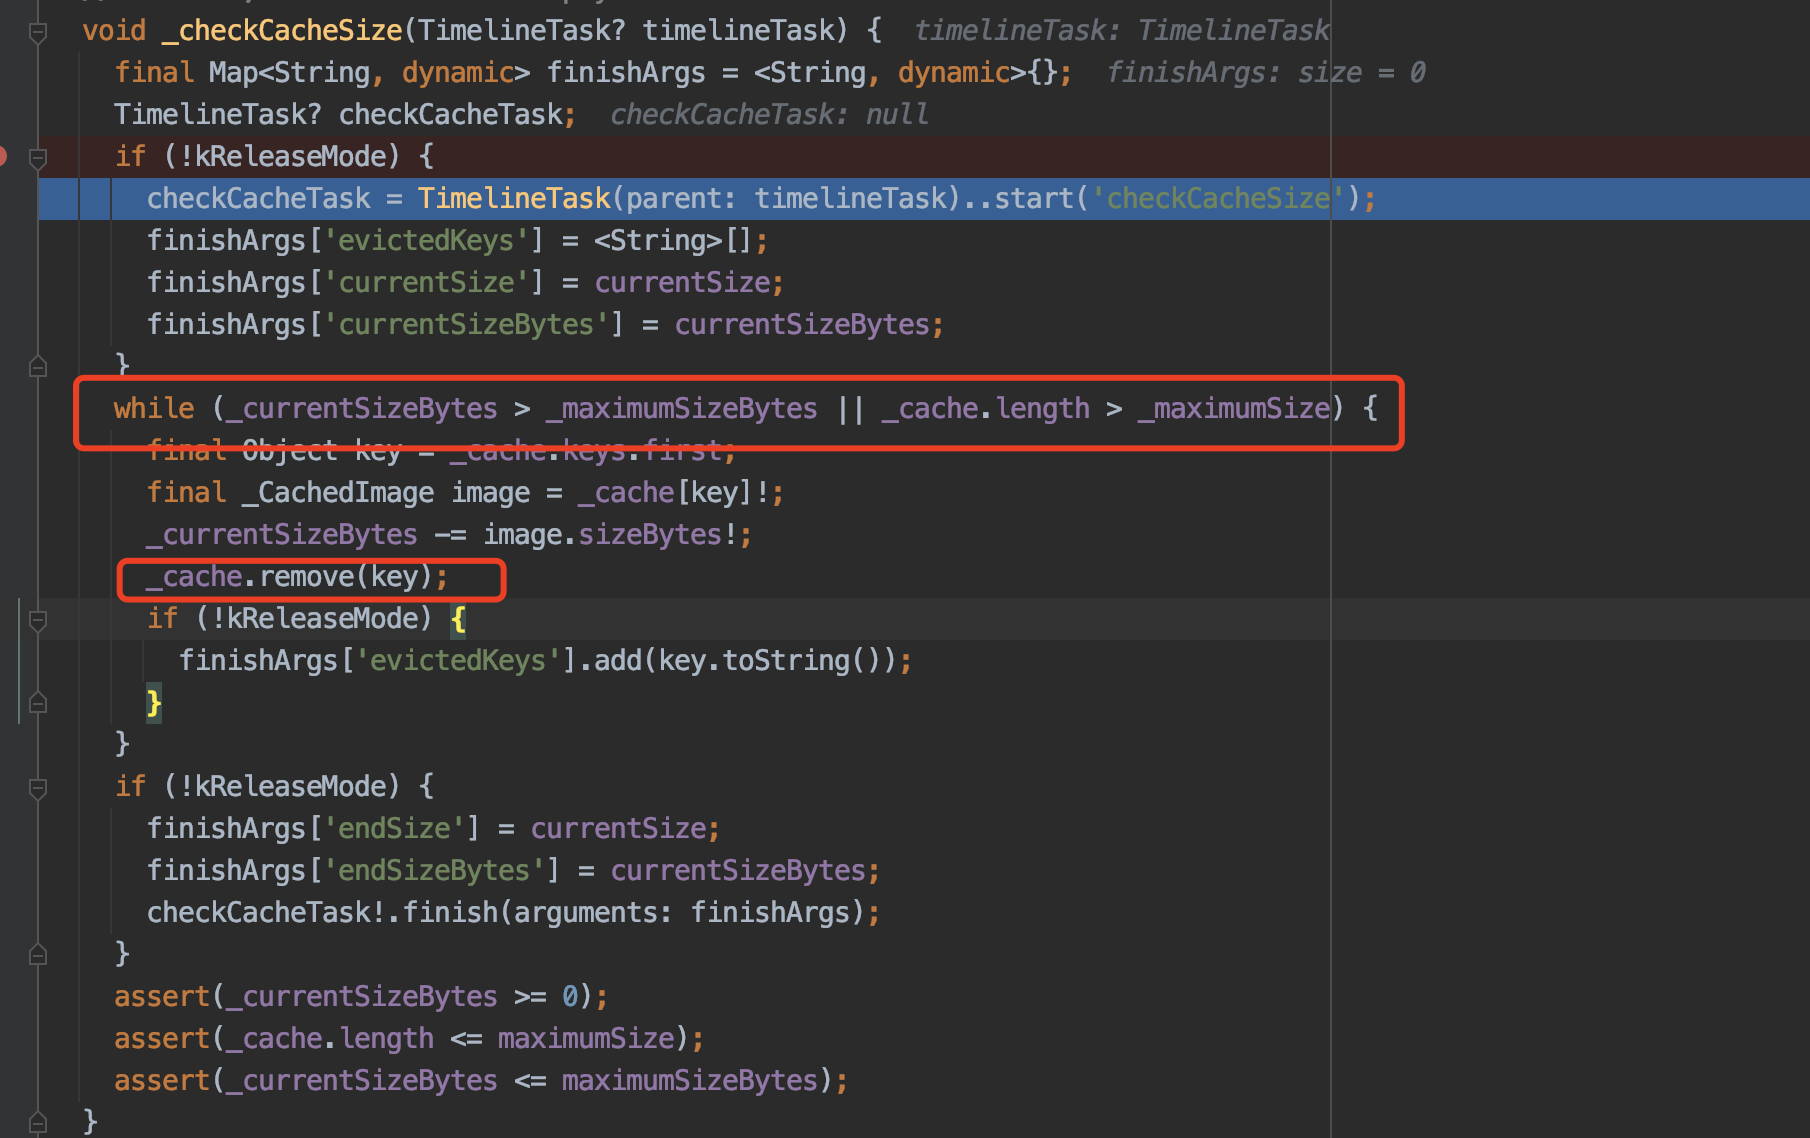Click the gutter fold marker next to finishArgs evictedKeys add block
Viewport: 1810px width, 1138px height.
pyautogui.click(x=38, y=703)
